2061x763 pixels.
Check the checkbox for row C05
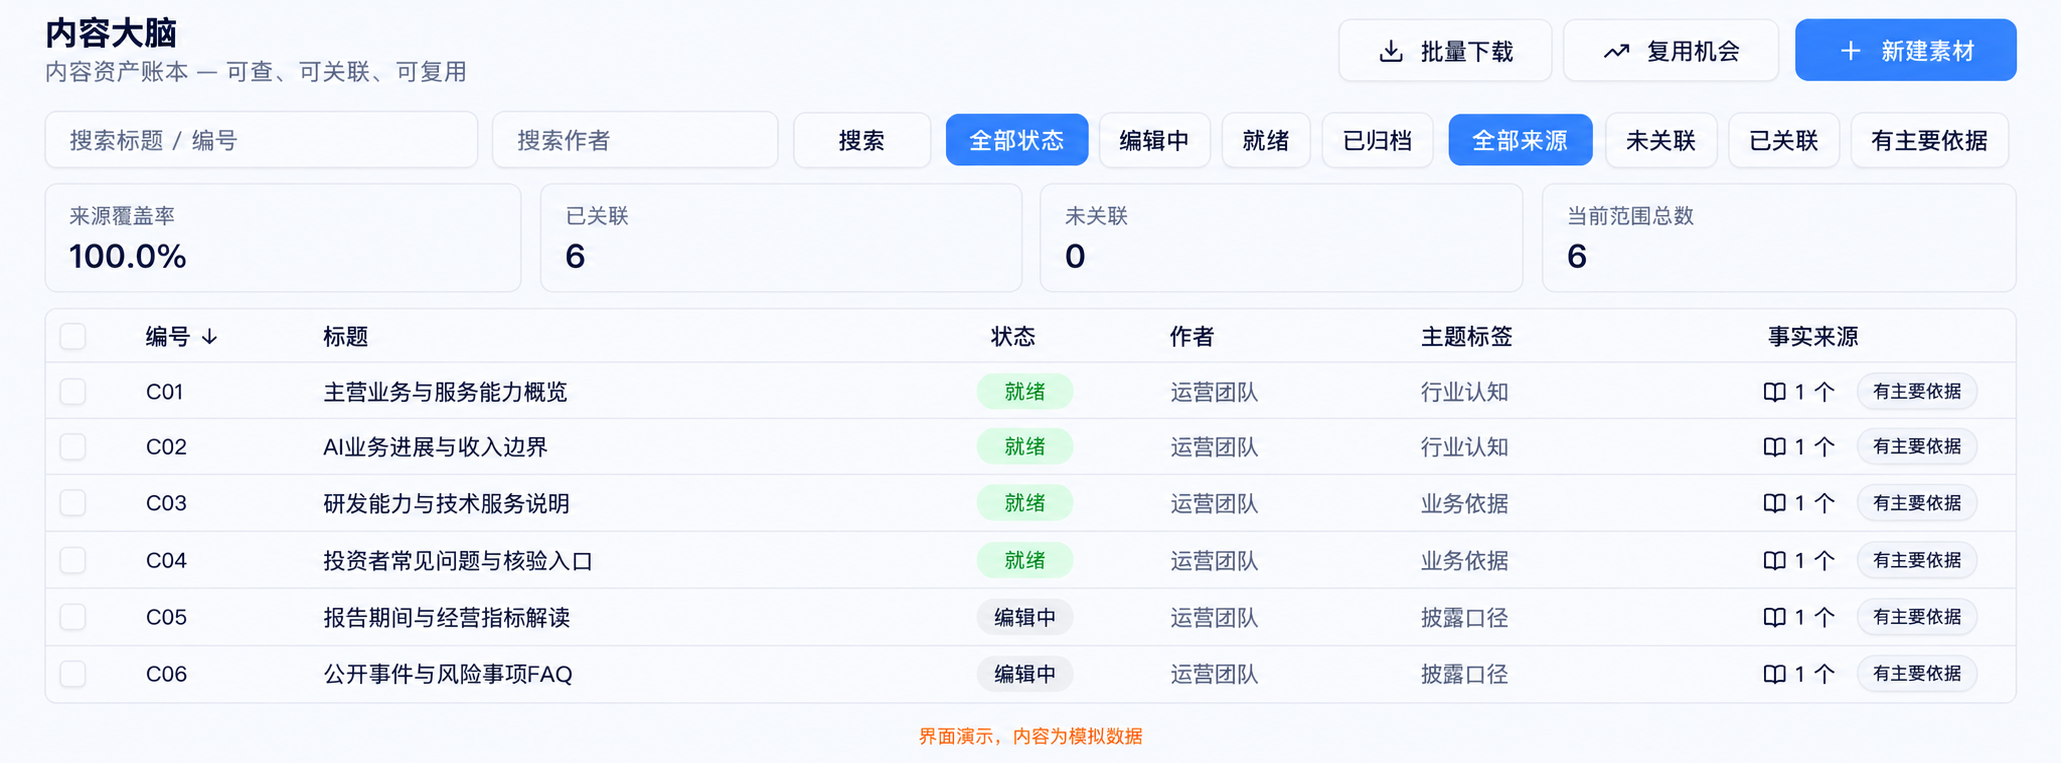[x=73, y=617]
